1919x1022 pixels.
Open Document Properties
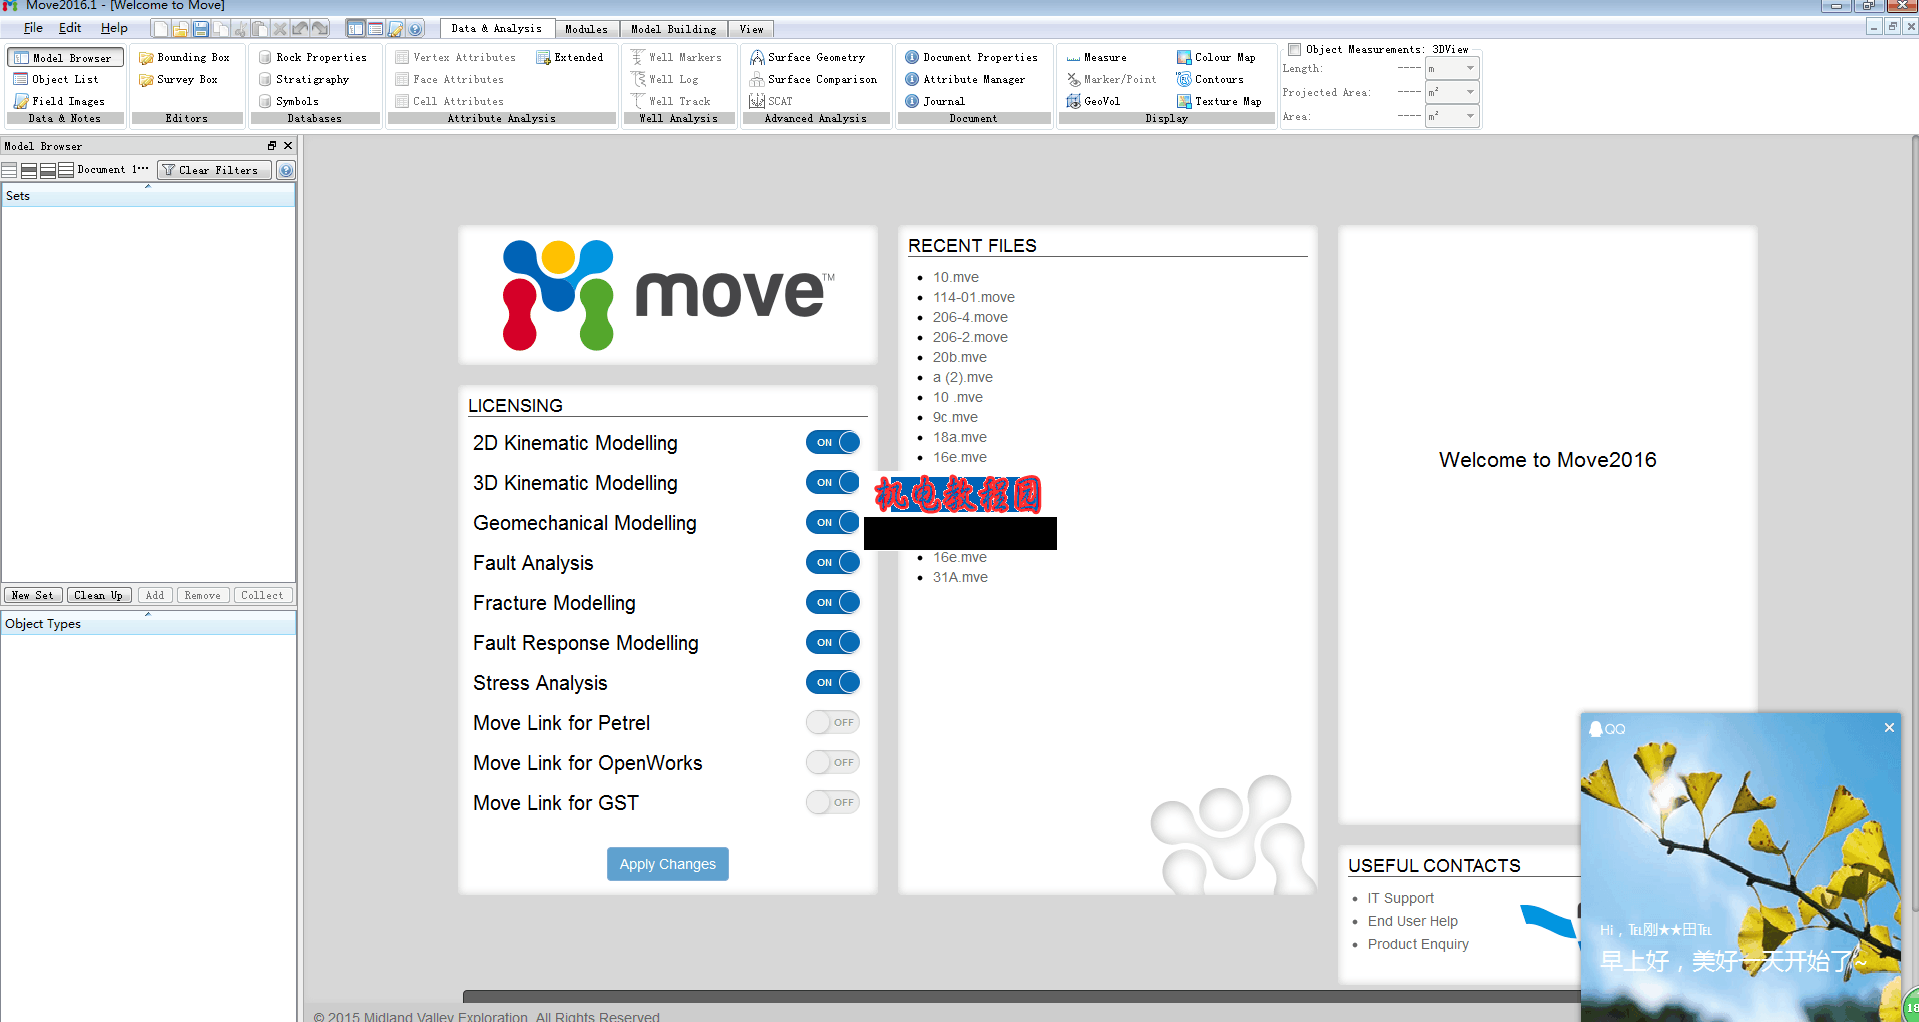tap(972, 58)
